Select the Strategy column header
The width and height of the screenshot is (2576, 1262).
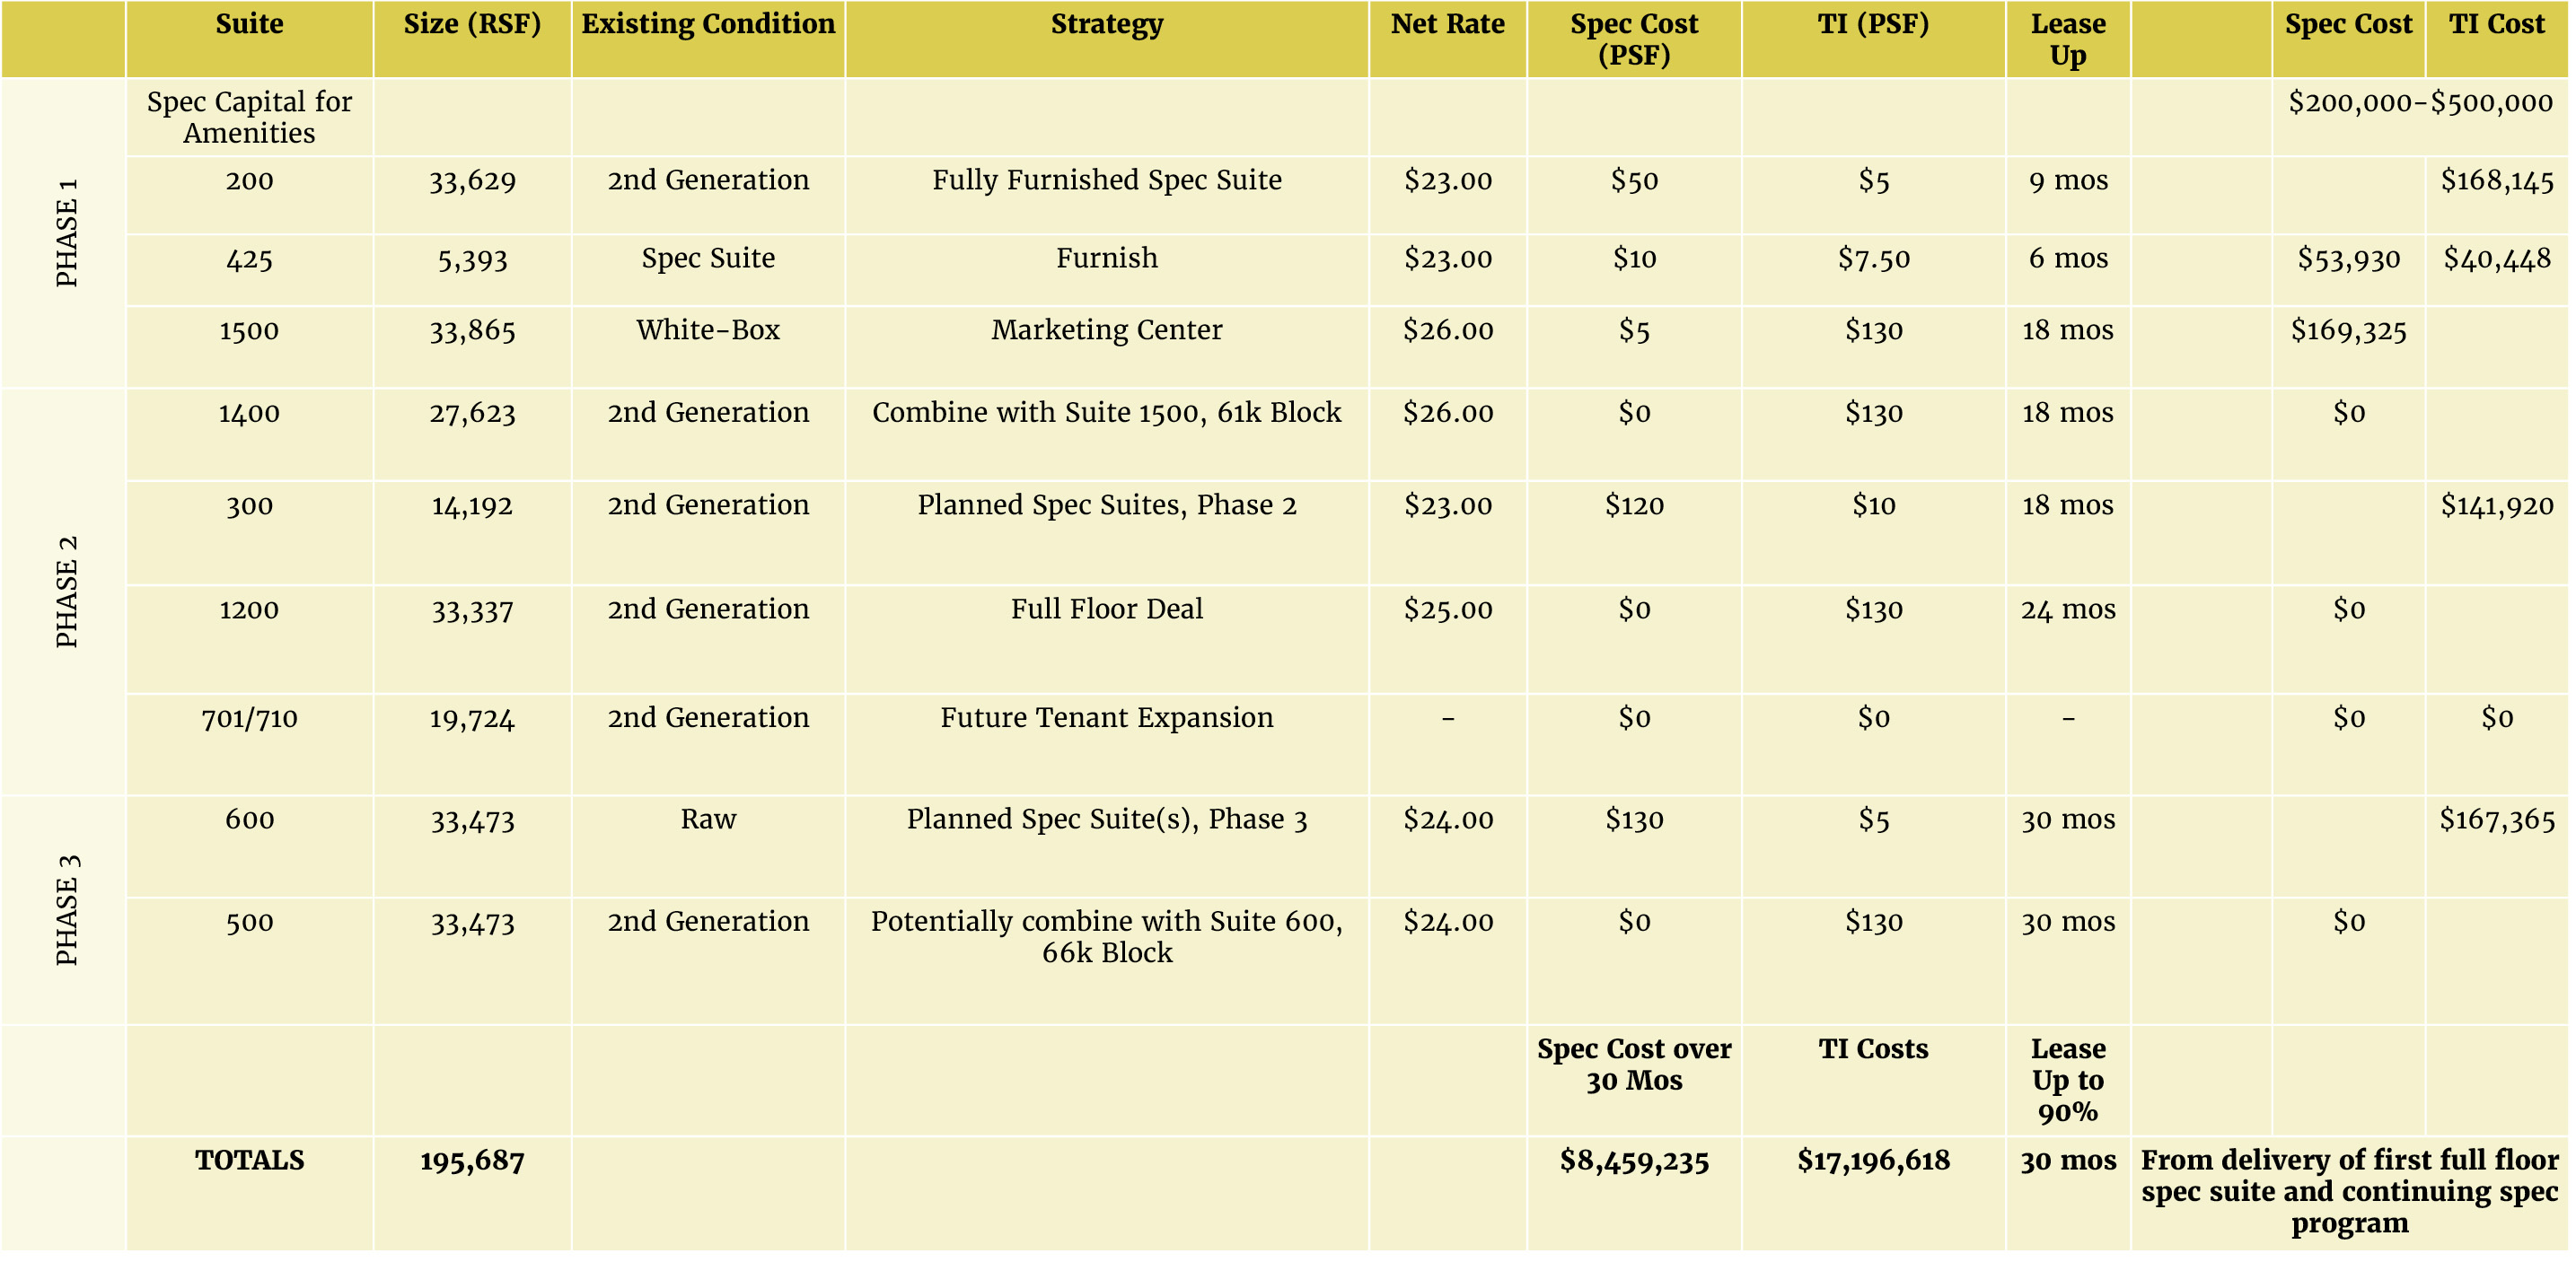[1106, 24]
